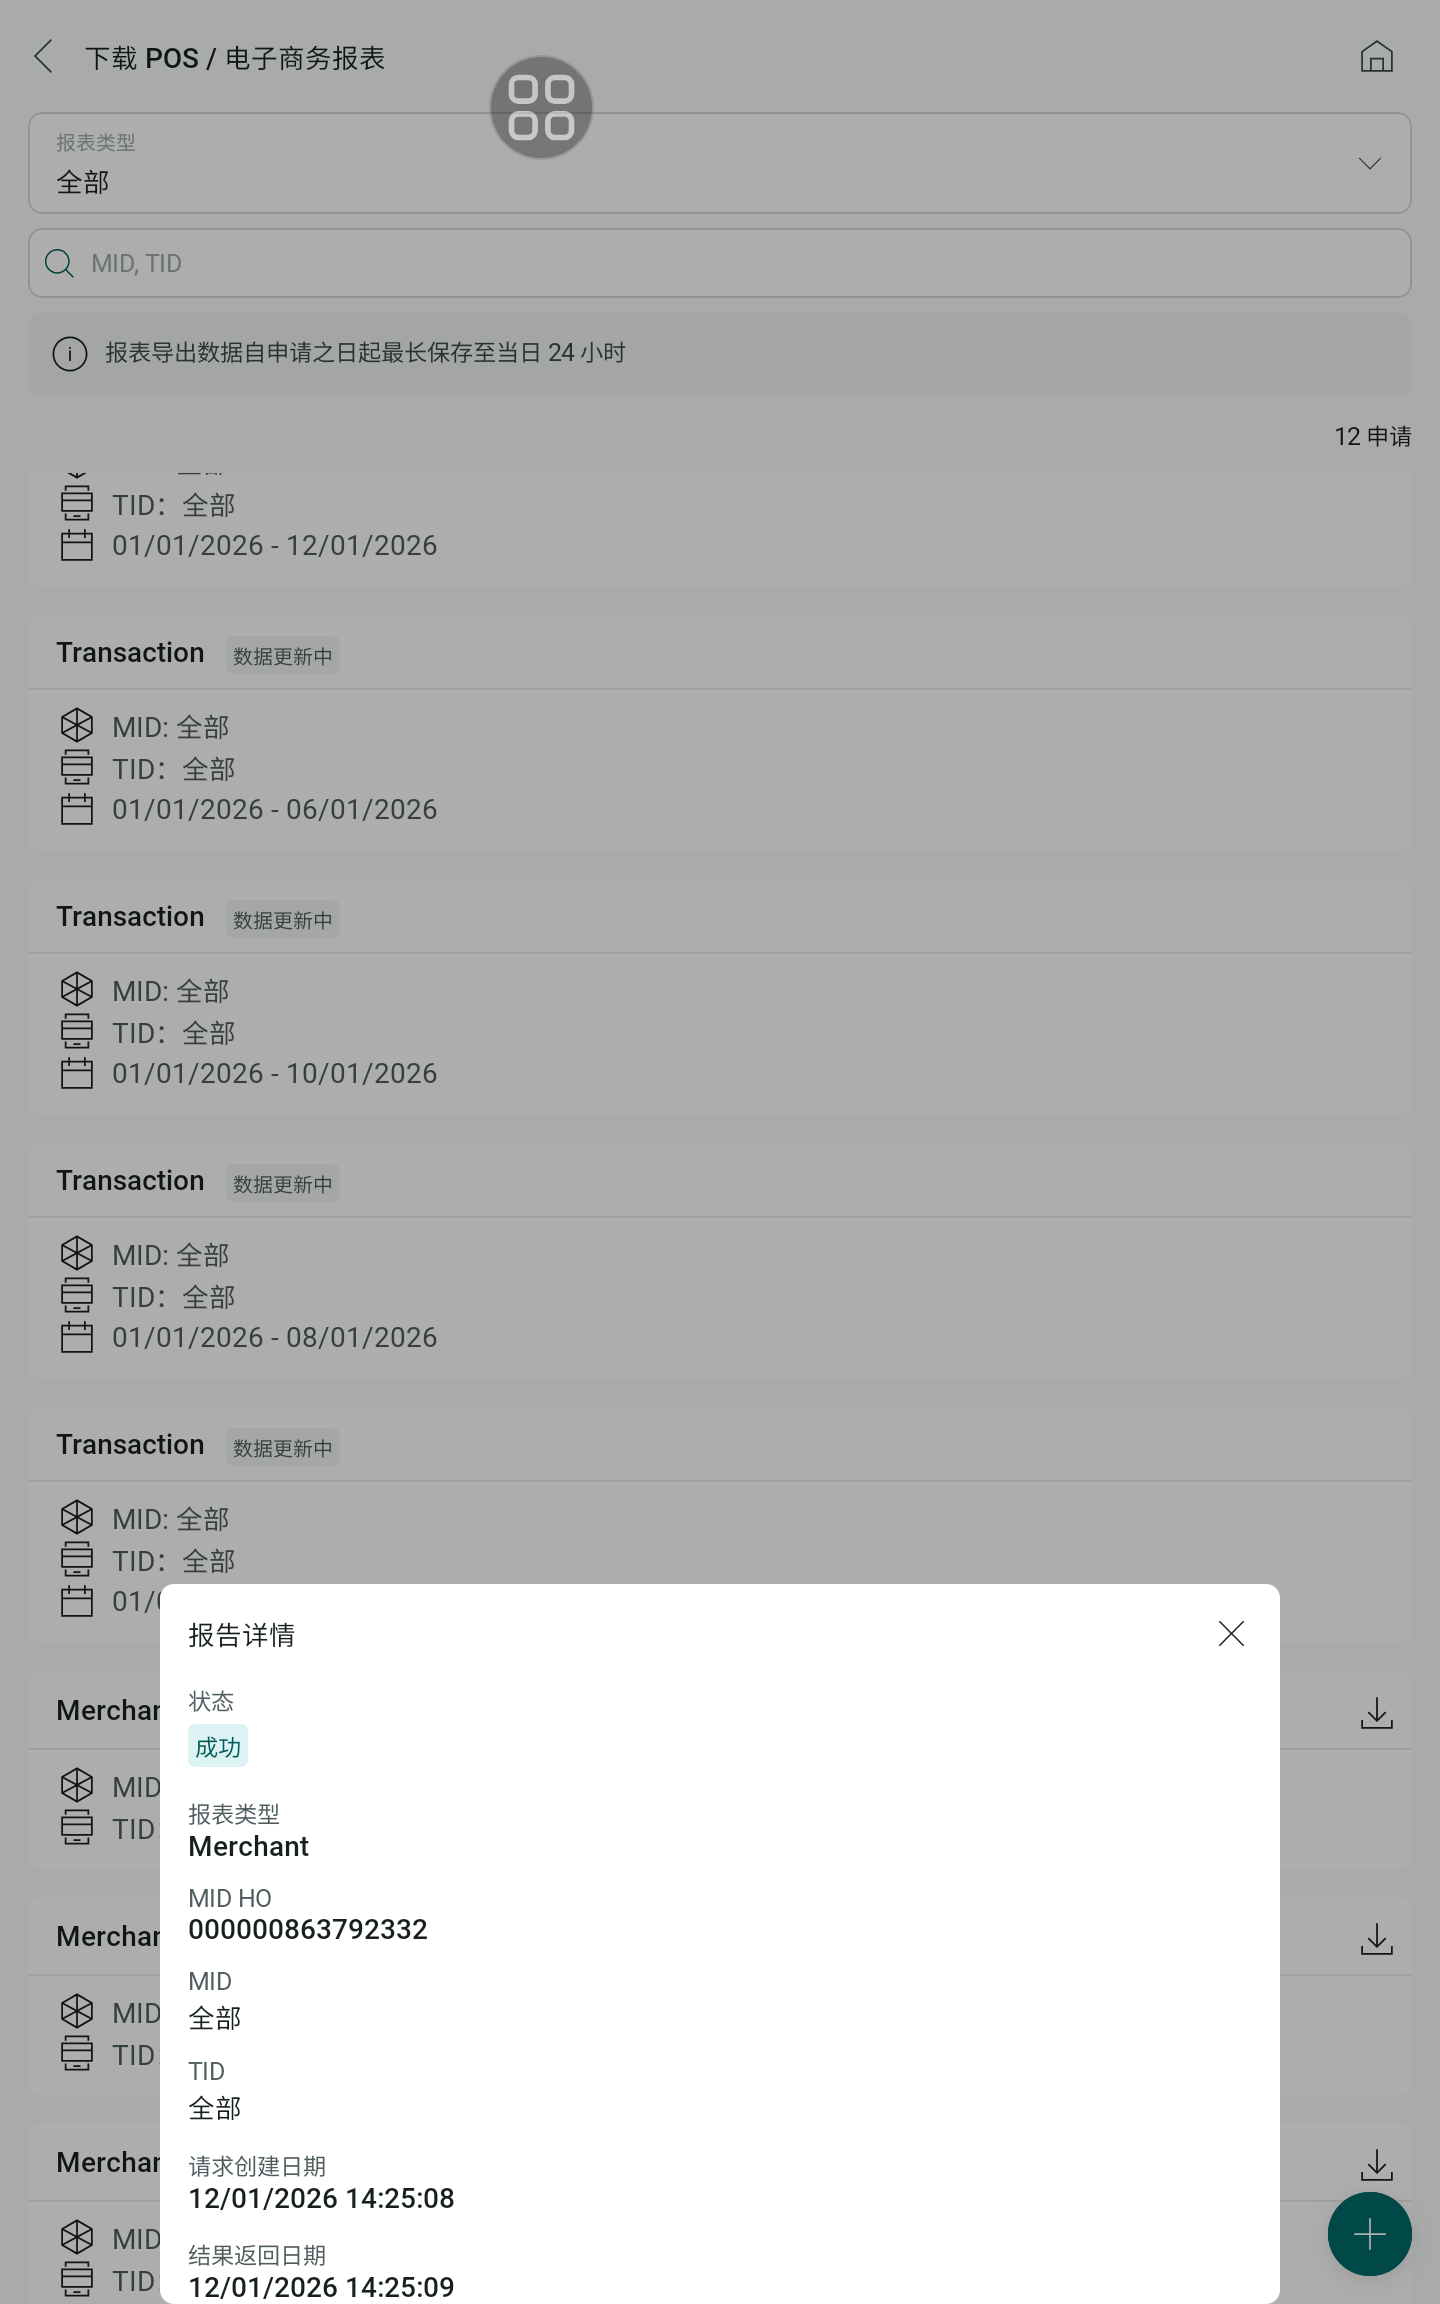Click the search magnifier icon
Image resolution: width=1440 pixels, height=2304 pixels.
(x=60, y=263)
